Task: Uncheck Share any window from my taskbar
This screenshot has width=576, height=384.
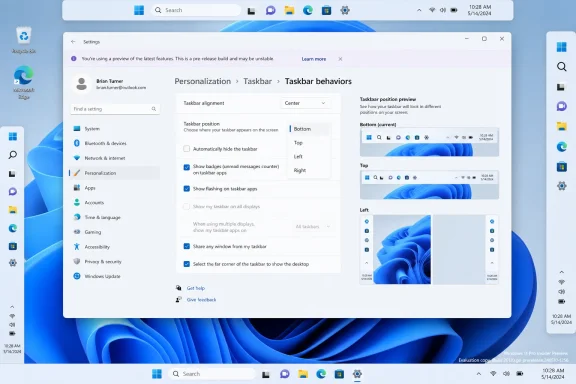Action: coord(187,246)
